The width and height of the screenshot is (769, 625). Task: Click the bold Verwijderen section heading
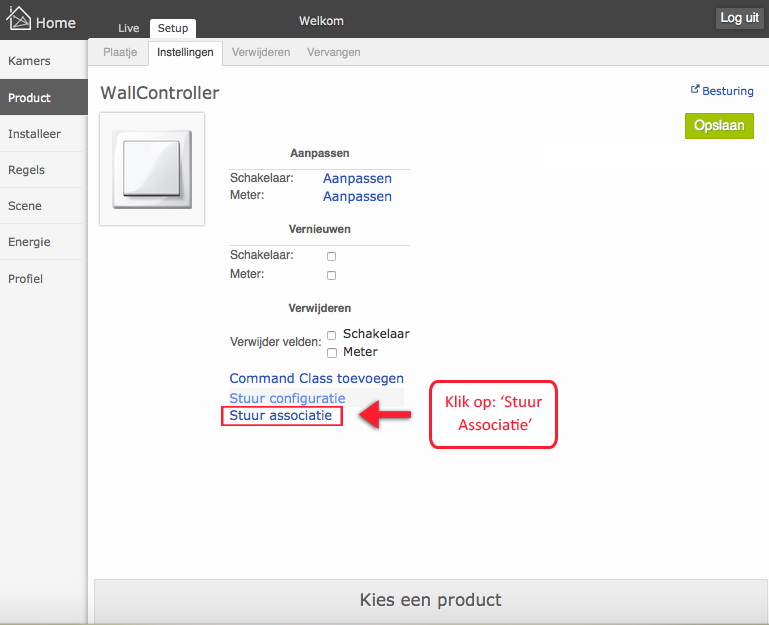click(x=320, y=308)
